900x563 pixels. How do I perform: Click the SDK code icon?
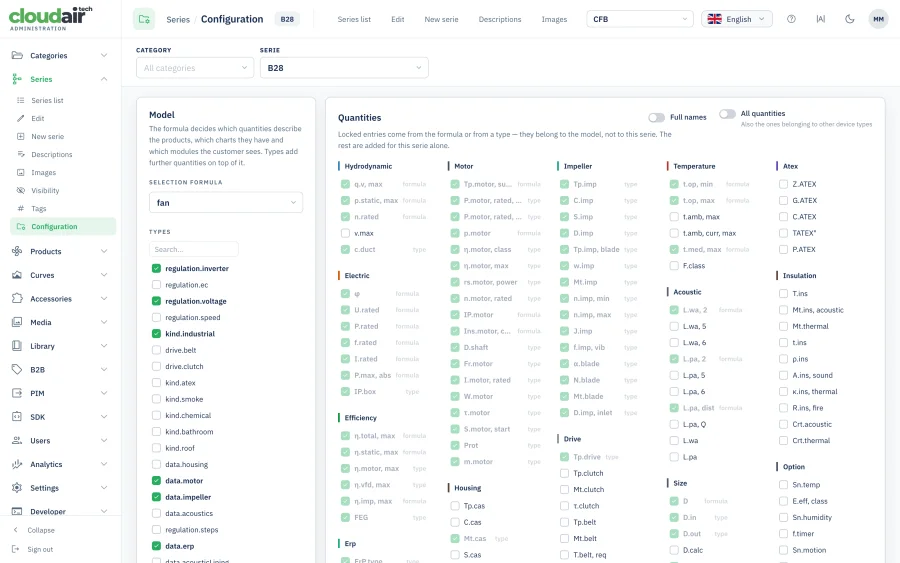tap(17, 417)
